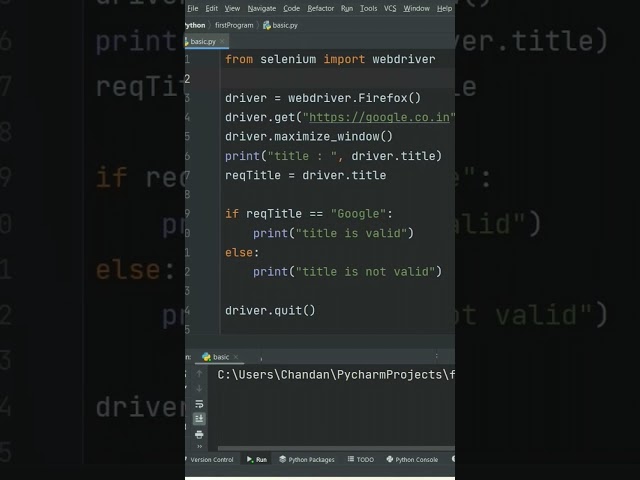Open the Tools menu
The width and height of the screenshot is (640, 480).
point(368,9)
